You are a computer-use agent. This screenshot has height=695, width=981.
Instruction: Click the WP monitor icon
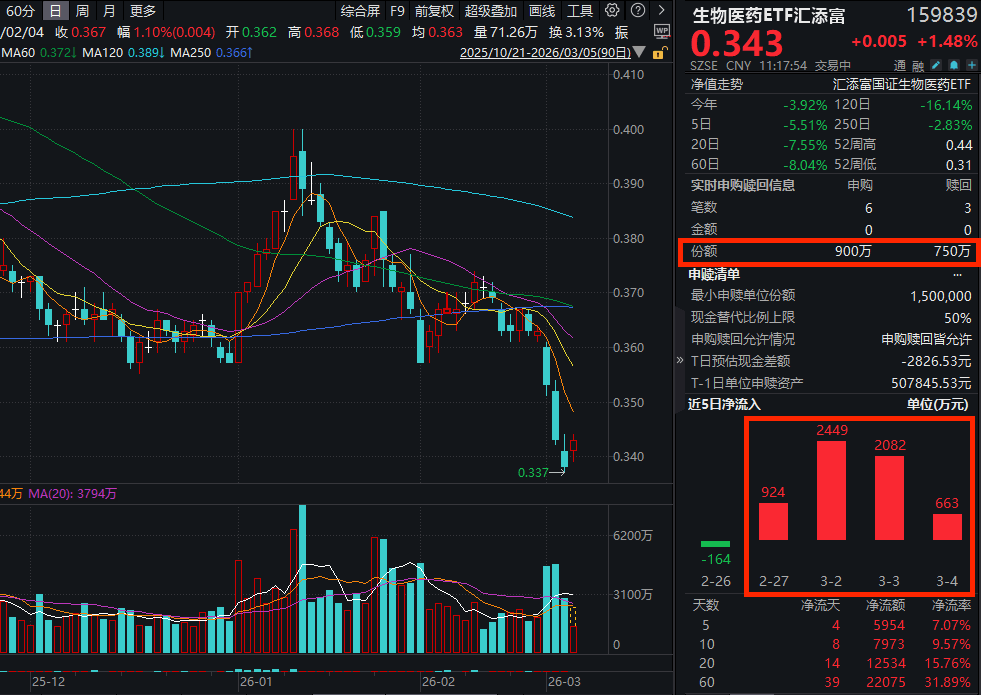click(x=660, y=31)
